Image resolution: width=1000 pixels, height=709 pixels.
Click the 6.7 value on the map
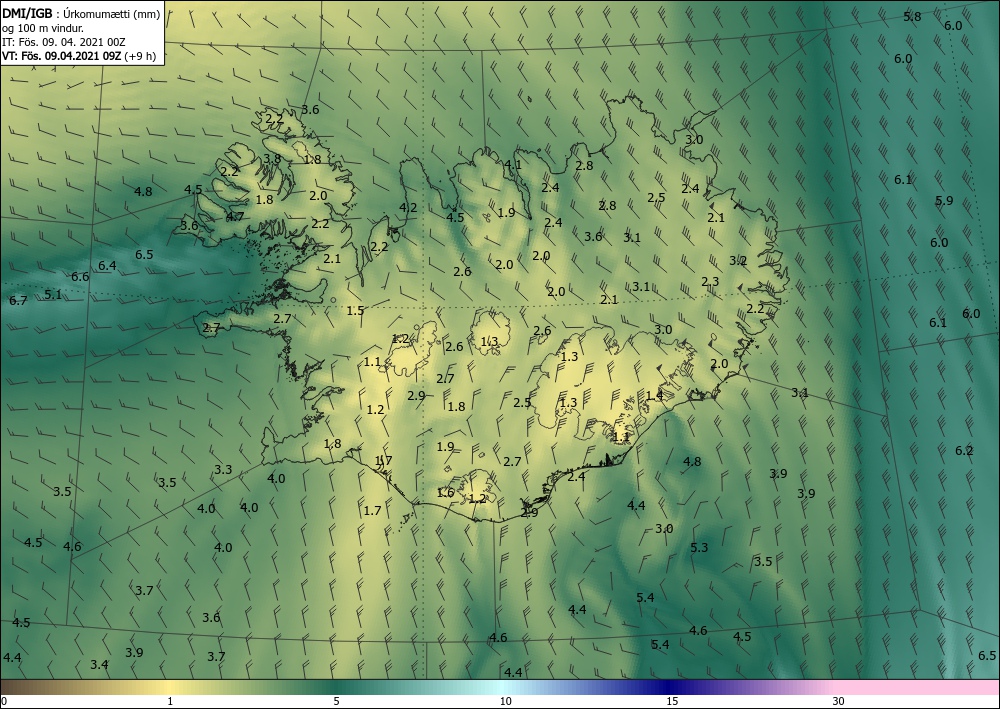18,300
